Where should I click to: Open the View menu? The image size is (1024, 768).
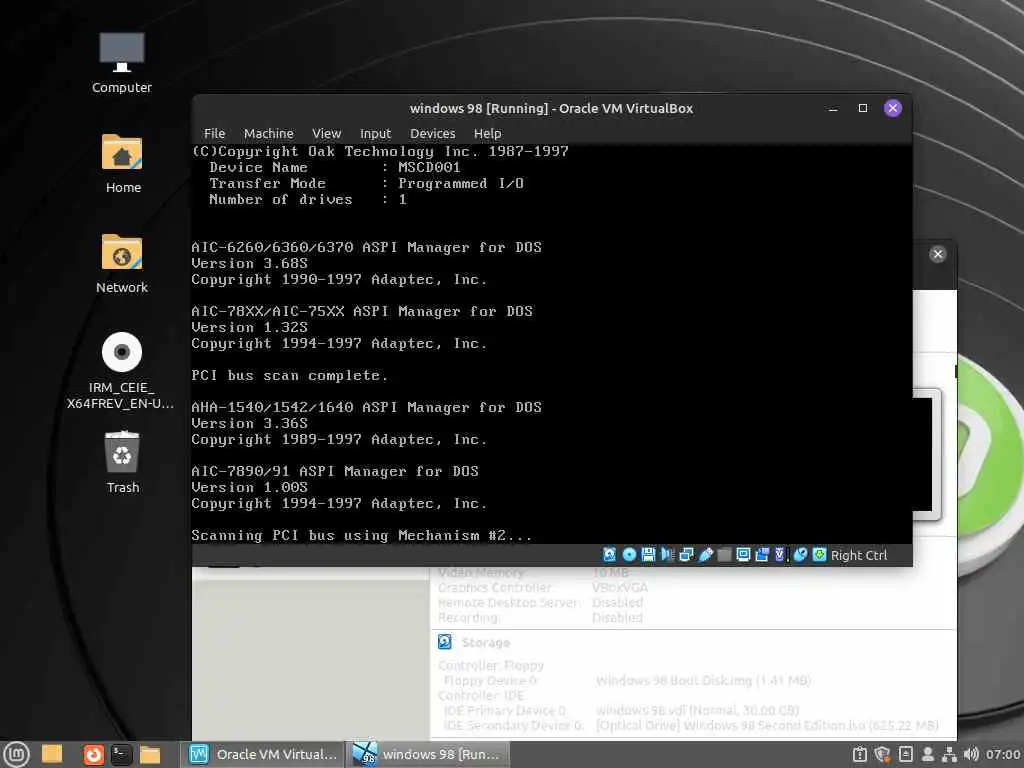[x=327, y=133]
